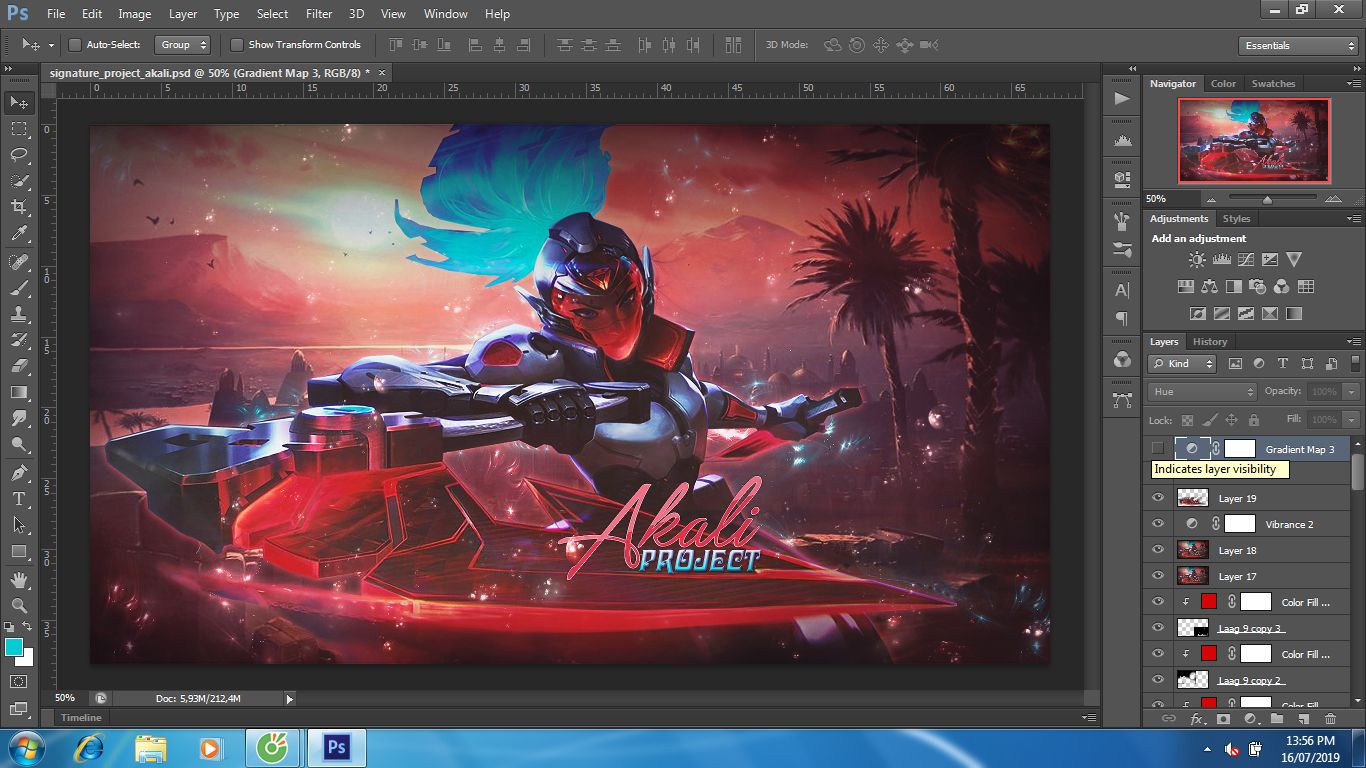Screen dimensions: 1366x768
Task: Hide Layer 19 using eye icon
Action: coord(1158,498)
